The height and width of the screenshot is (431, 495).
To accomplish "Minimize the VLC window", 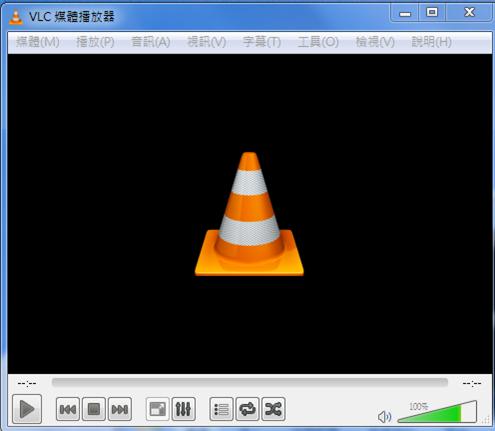I will tap(405, 13).
